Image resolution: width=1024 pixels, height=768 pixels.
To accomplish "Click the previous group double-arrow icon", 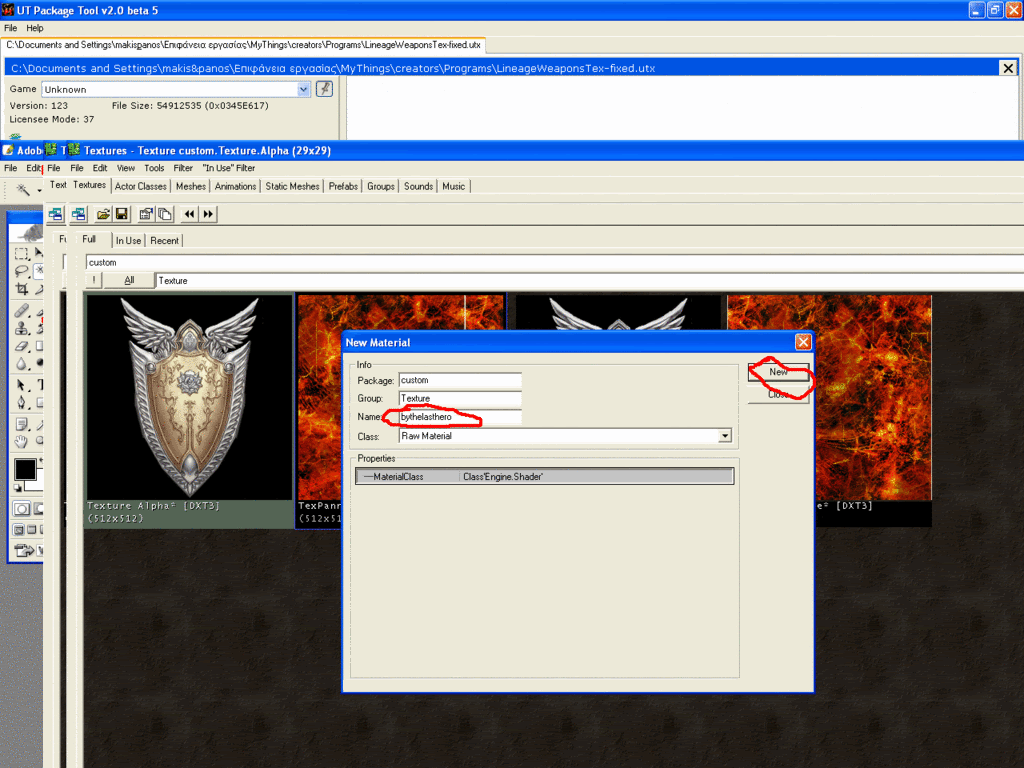I will pos(189,214).
